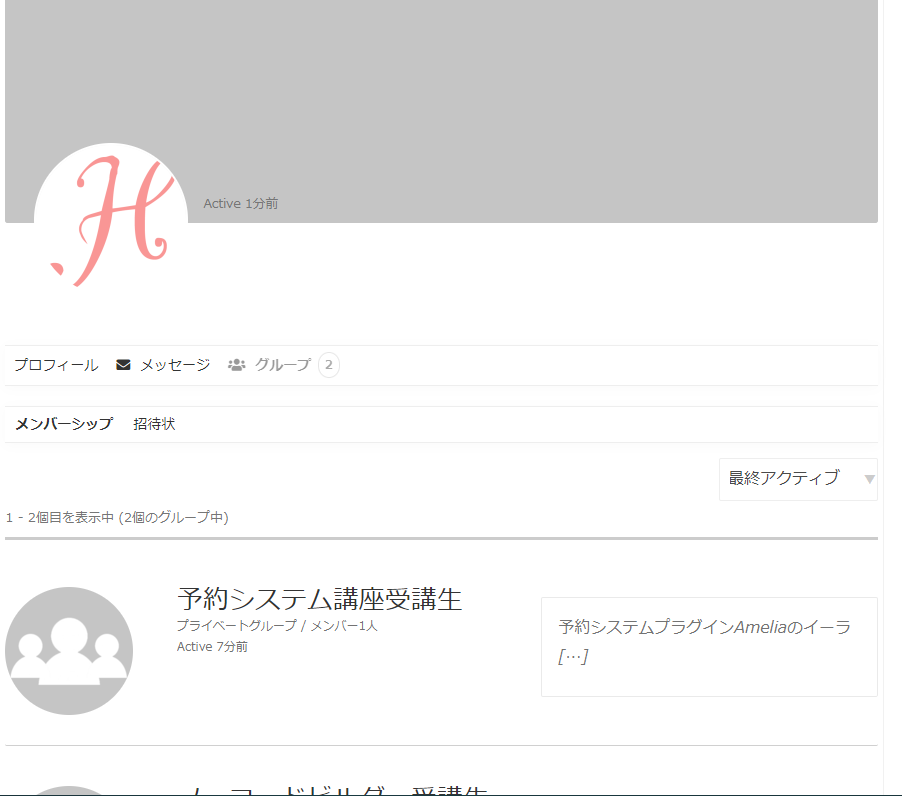Click the cut-off second group title
The image size is (902, 796).
click(332, 789)
